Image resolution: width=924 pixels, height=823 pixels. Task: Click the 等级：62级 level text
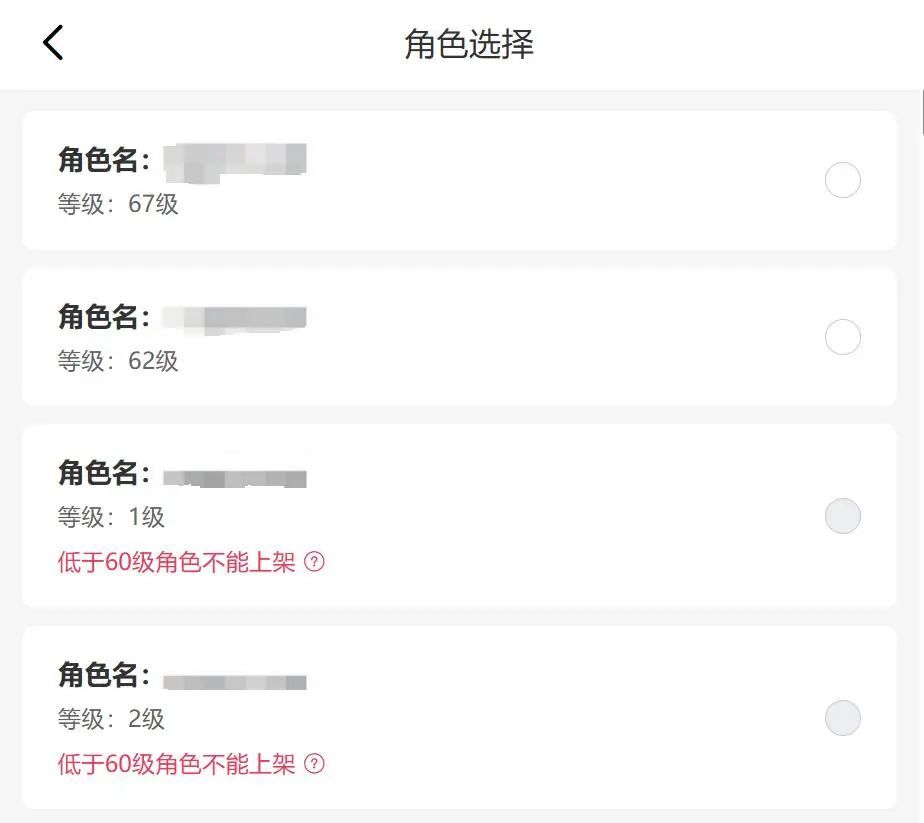tap(118, 361)
